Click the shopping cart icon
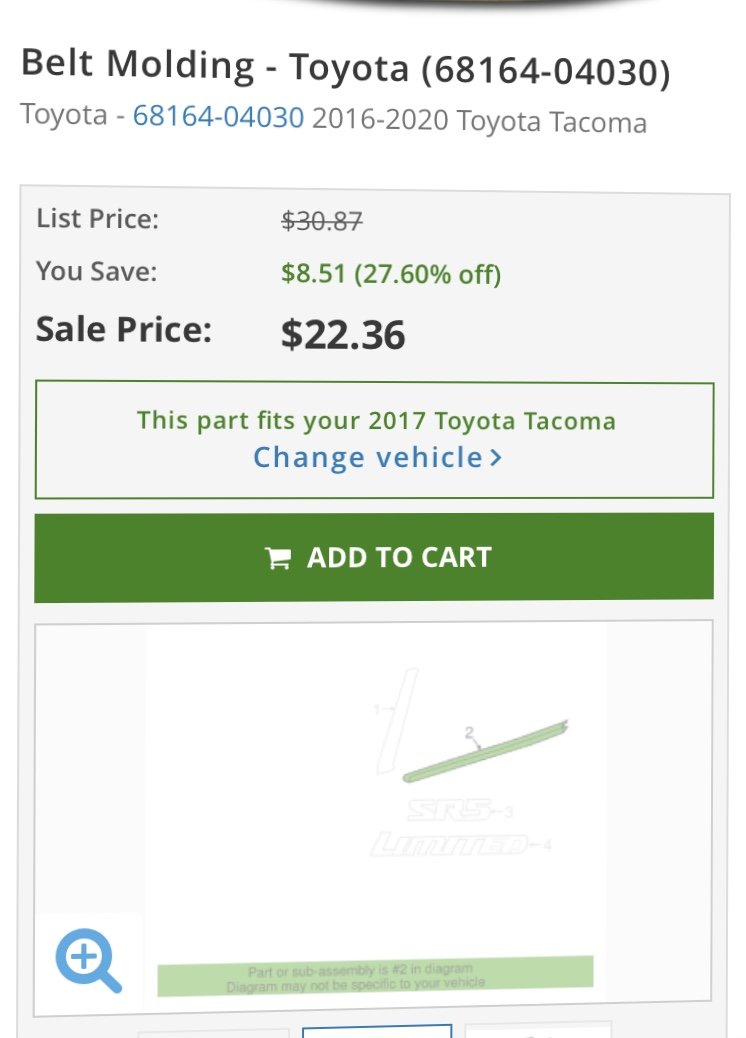 278,558
